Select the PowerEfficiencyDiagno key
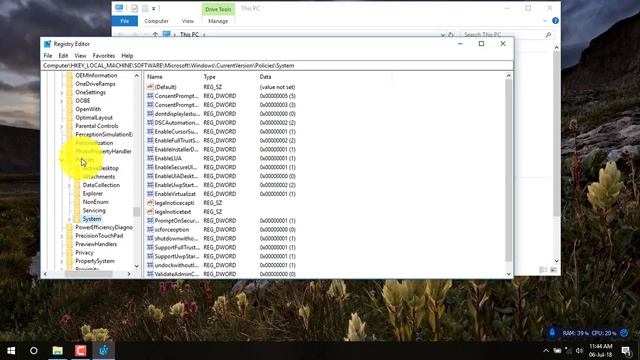640x360 pixels. [x=104, y=227]
